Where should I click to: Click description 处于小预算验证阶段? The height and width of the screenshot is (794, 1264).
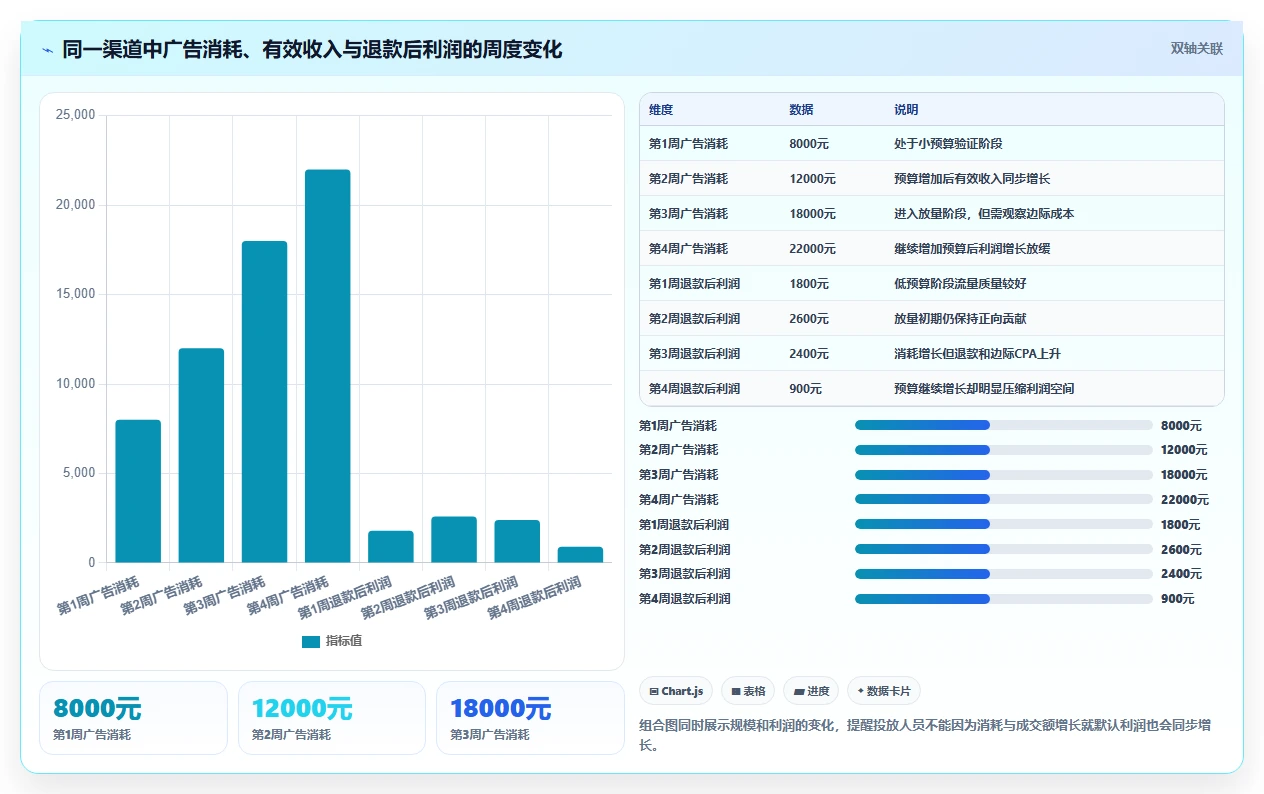[948, 144]
